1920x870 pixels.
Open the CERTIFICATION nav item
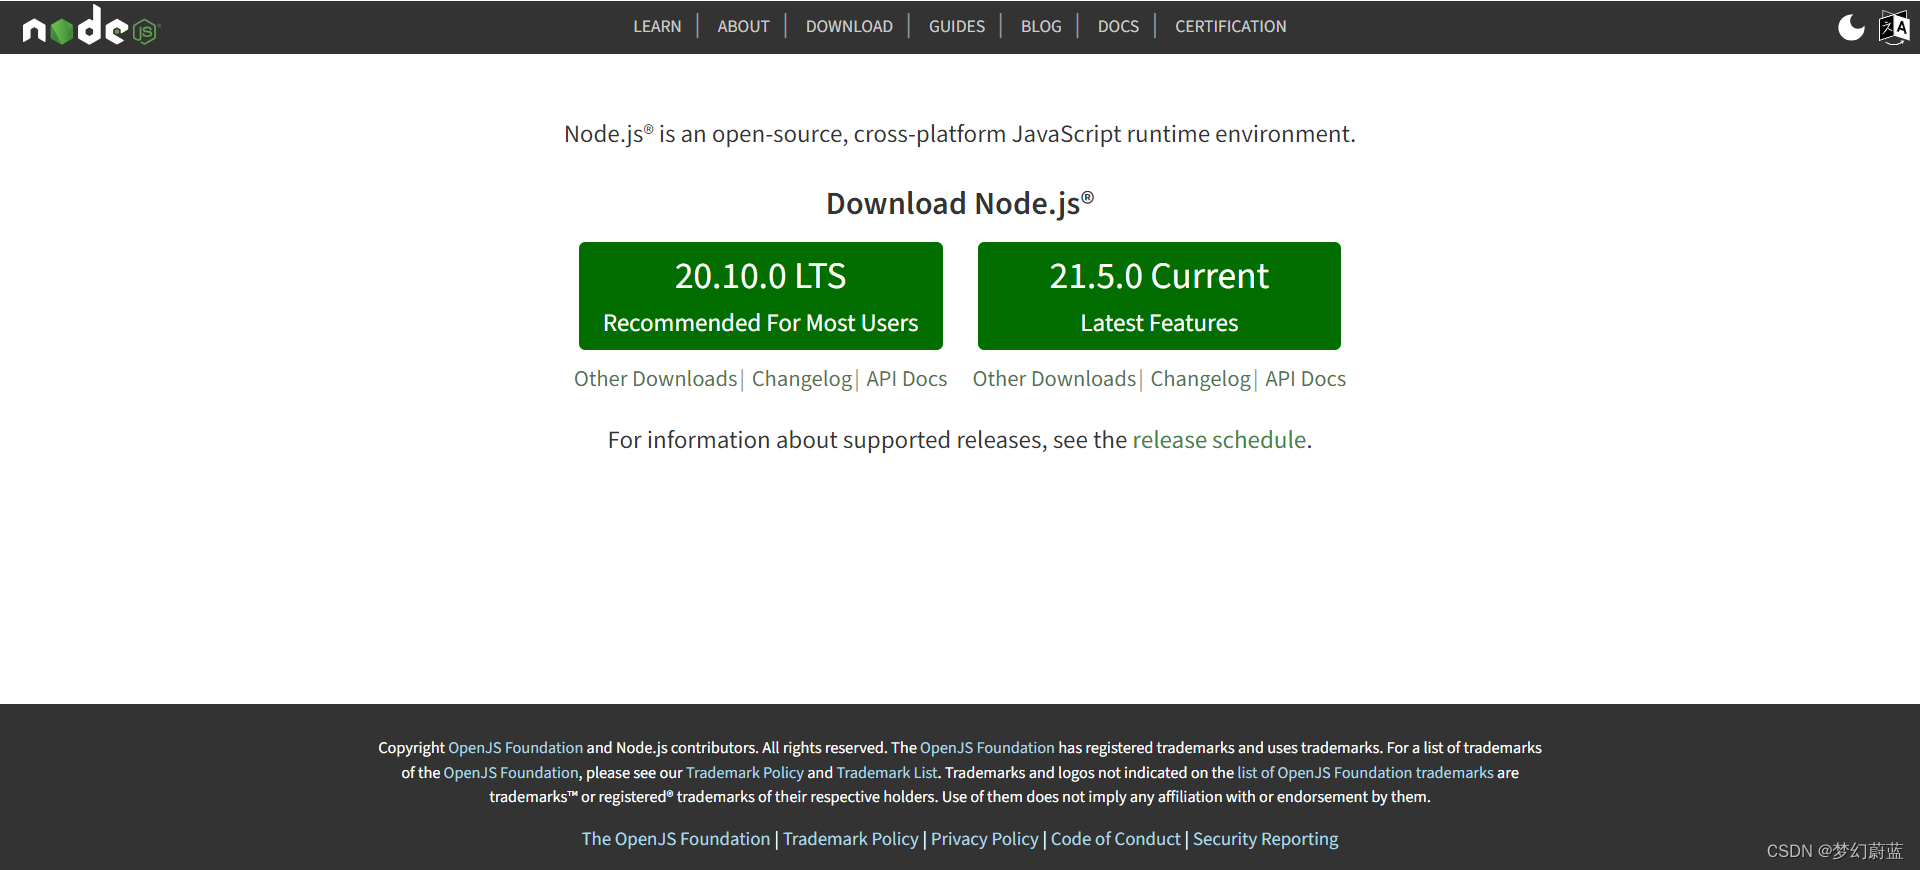click(1231, 27)
